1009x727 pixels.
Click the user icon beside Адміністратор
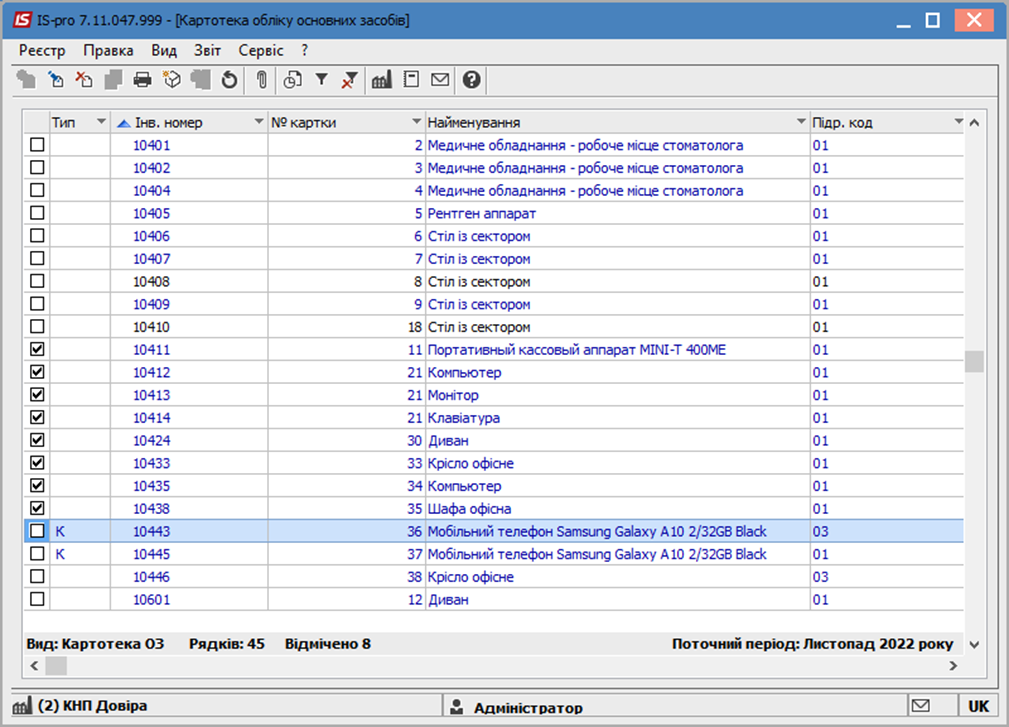[457, 707]
